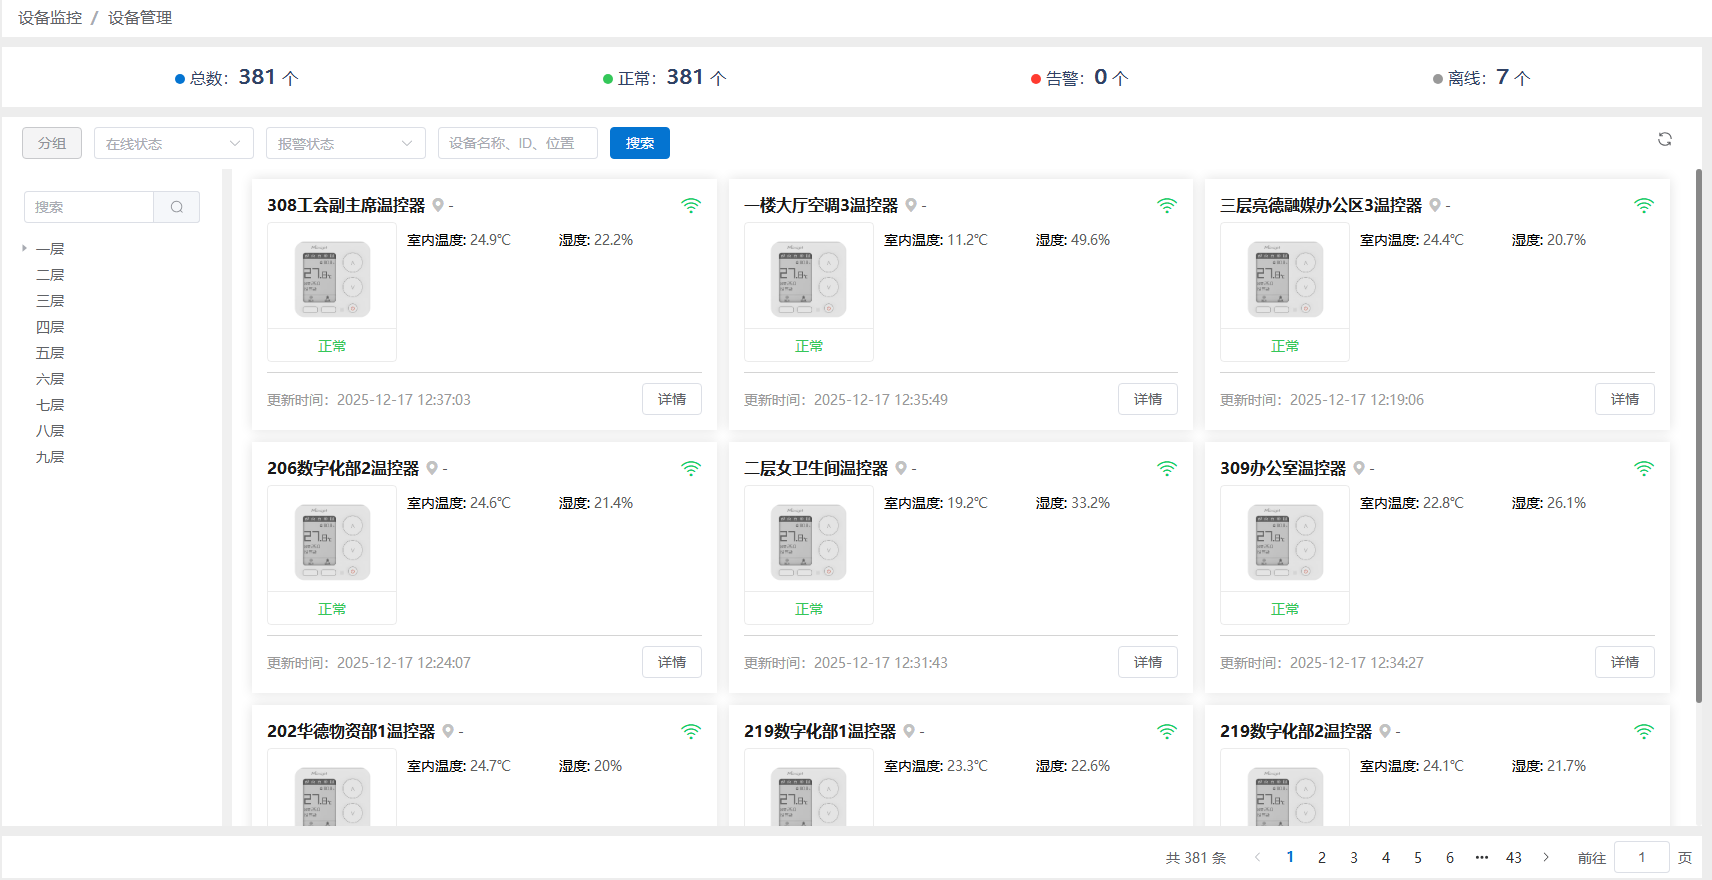The width and height of the screenshot is (1712, 880).
Task: Go to page 3 in pagination
Action: click(x=1354, y=857)
